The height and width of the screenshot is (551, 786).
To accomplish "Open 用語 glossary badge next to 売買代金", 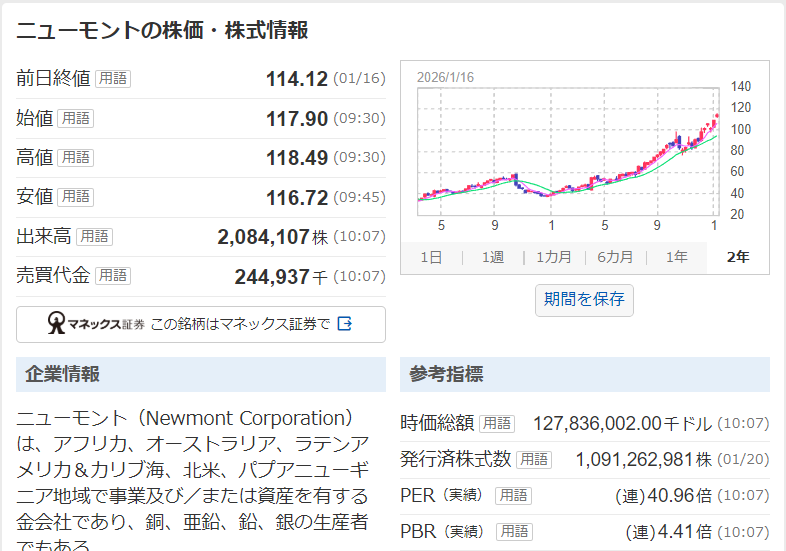I will pos(114,276).
